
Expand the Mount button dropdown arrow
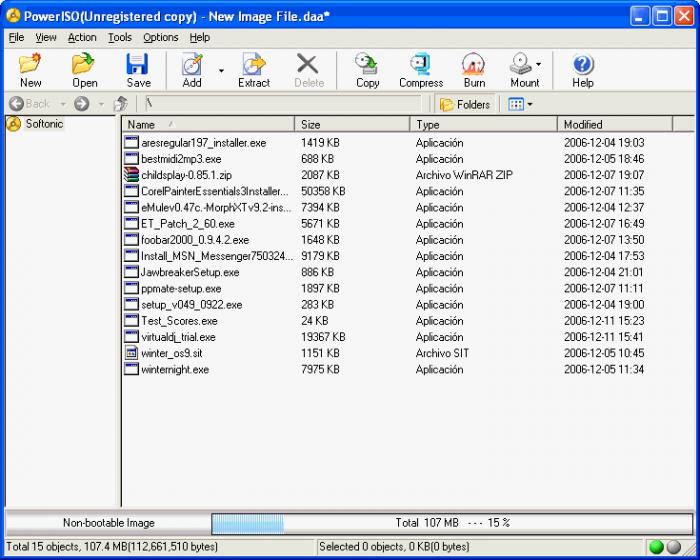(540, 64)
